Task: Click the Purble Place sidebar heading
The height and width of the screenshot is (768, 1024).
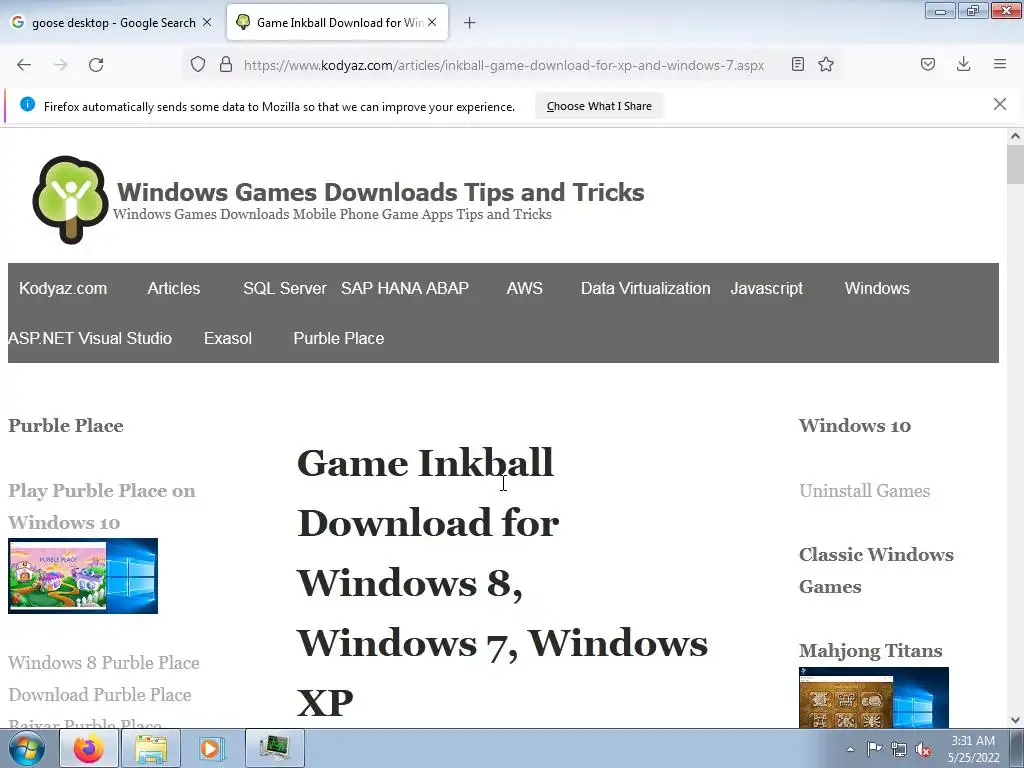Action: pos(66,426)
